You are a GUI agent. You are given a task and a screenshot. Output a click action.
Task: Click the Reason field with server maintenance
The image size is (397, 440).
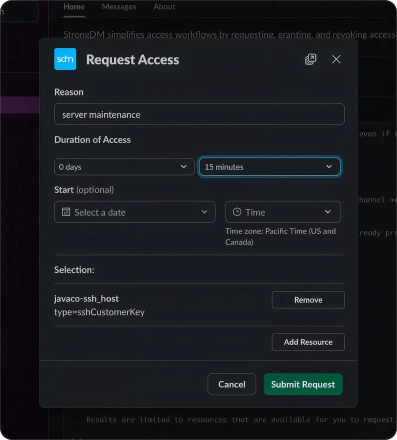click(x=199, y=114)
